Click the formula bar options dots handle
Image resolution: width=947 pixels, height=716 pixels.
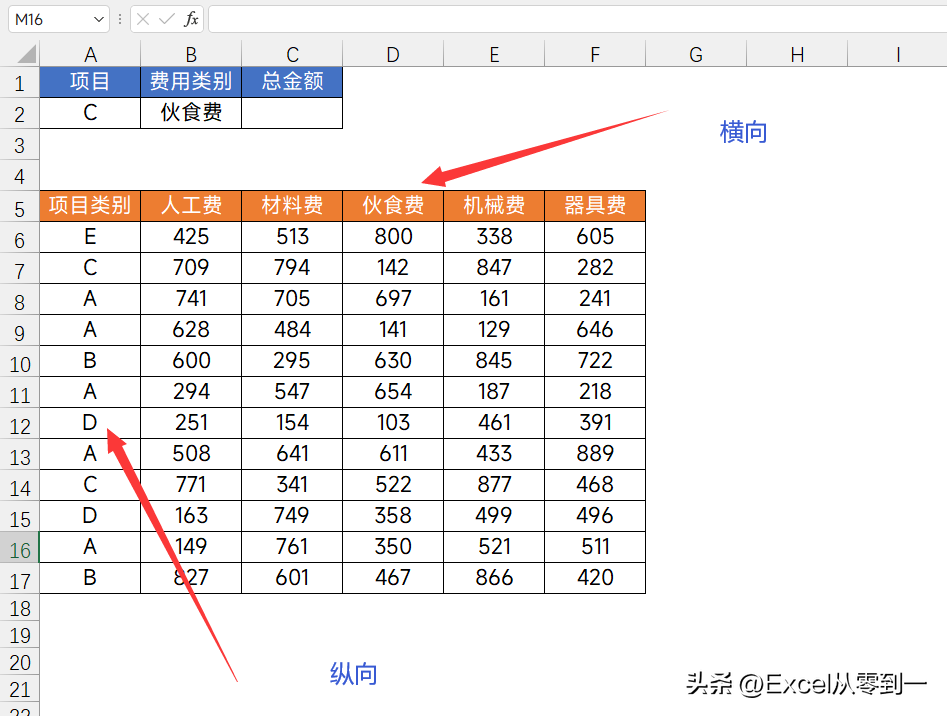pos(120,19)
